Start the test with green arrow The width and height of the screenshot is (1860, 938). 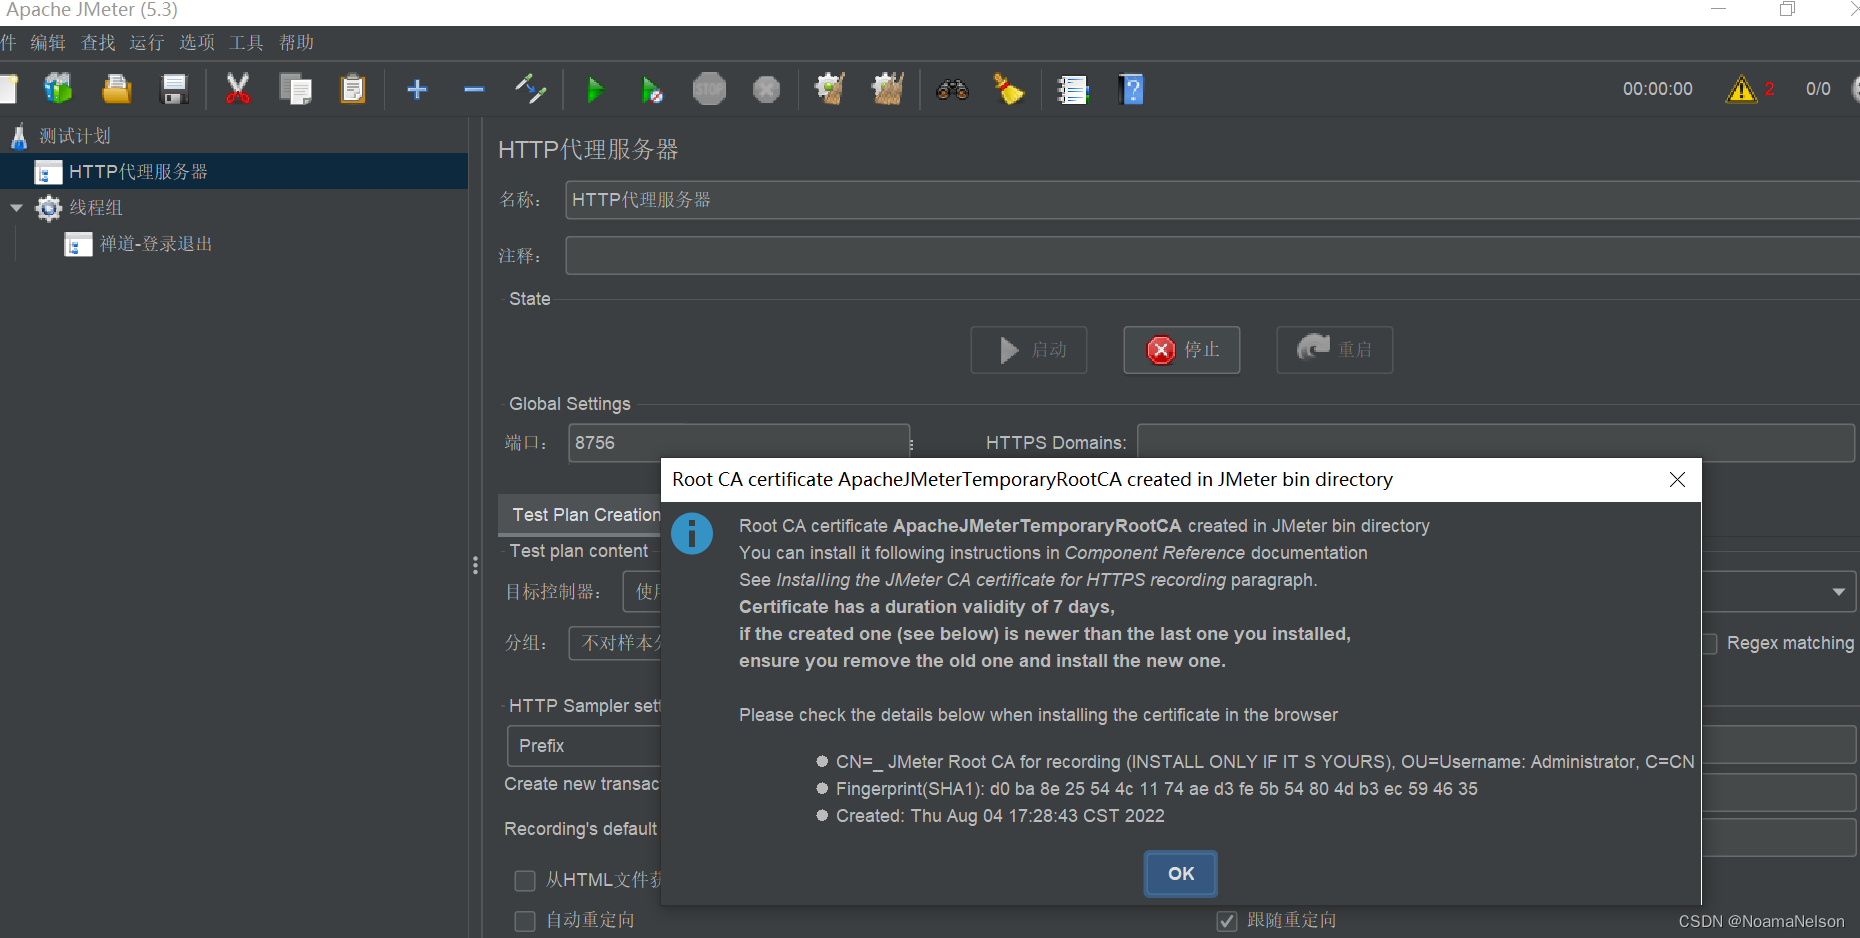[595, 89]
